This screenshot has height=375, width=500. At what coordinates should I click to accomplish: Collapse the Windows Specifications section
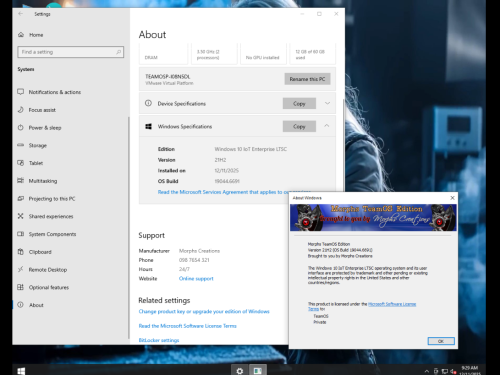[x=327, y=126]
